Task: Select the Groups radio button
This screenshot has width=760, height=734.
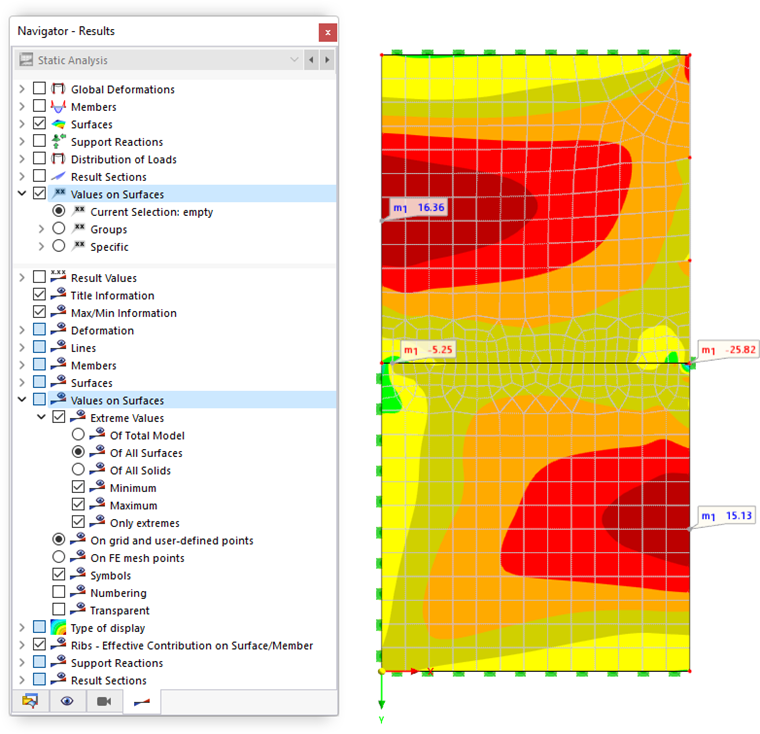Action: 59,228
